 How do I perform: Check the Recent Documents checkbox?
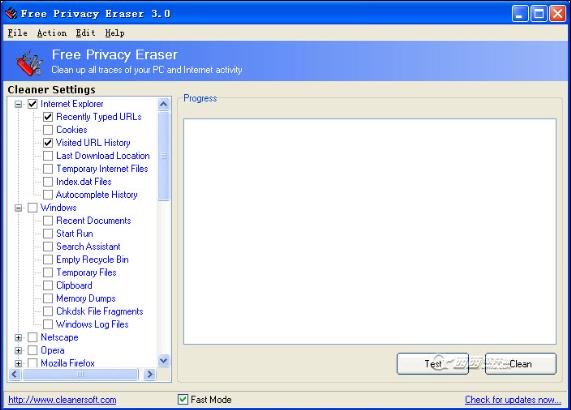click(48, 221)
